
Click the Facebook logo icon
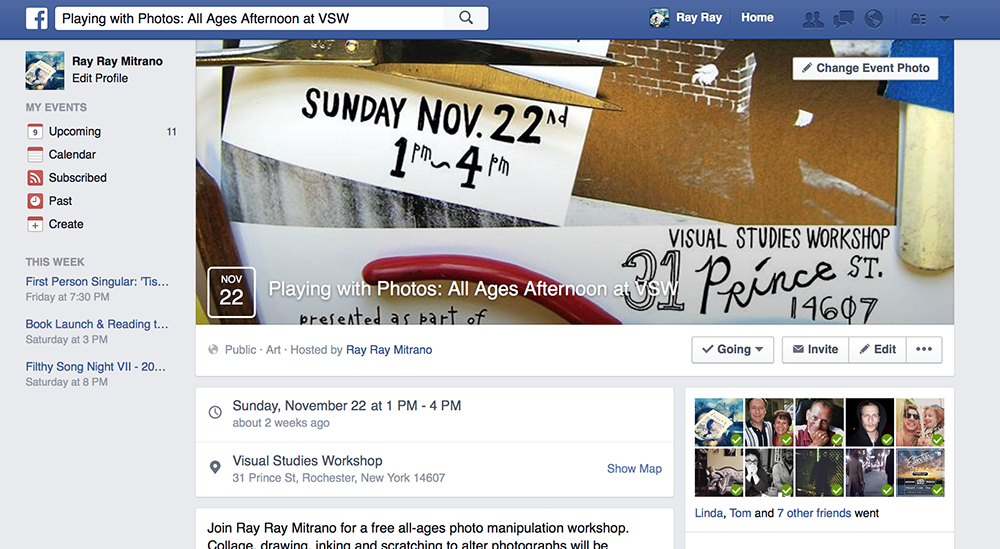coord(37,18)
